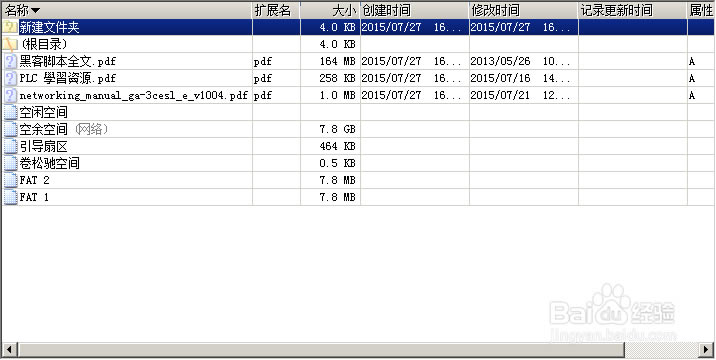The image size is (716, 360).
Task: Click the 7.8 GB size cell
Action: [337, 129]
